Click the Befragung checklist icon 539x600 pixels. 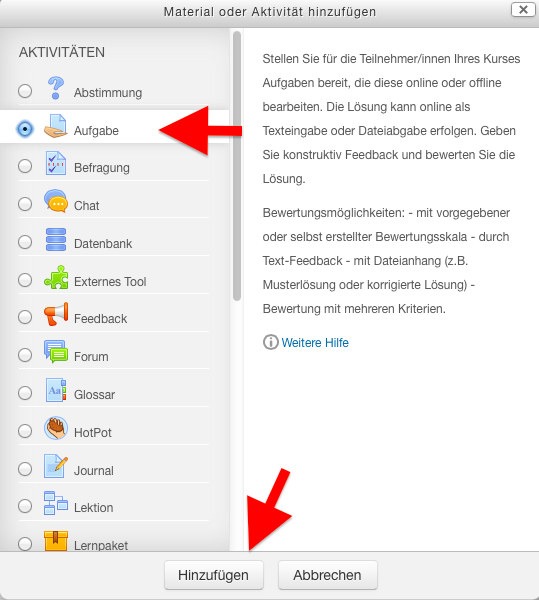click(x=56, y=163)
